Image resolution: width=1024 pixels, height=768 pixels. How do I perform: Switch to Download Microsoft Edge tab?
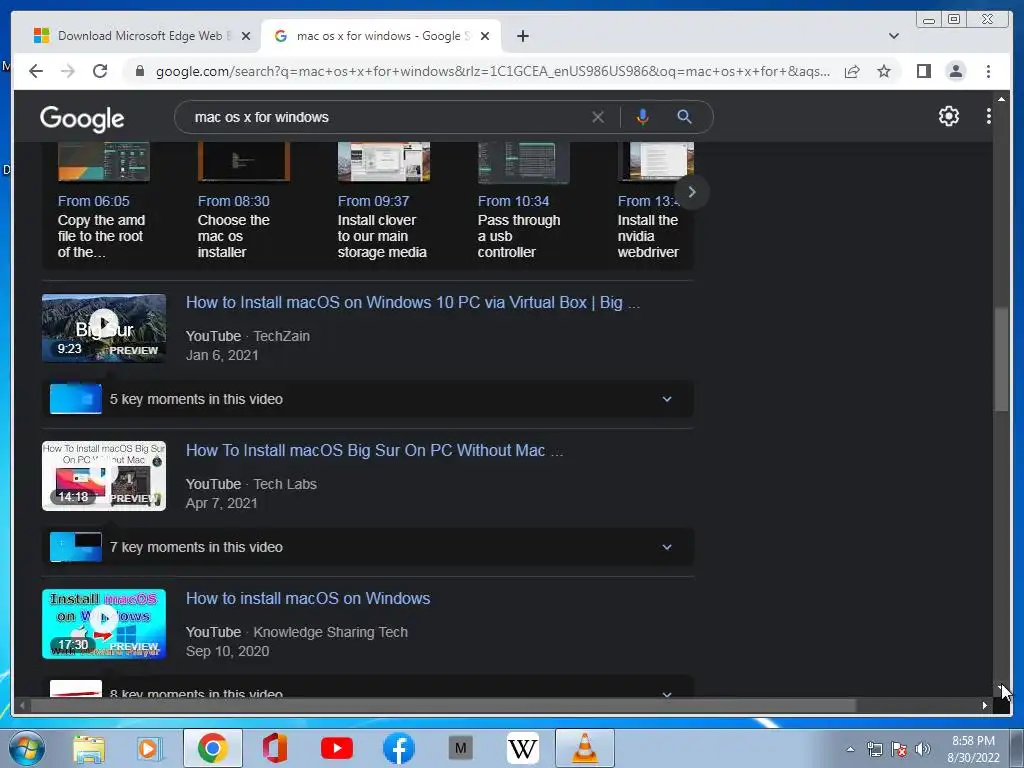pyautogui.click(x=142, y=36)
